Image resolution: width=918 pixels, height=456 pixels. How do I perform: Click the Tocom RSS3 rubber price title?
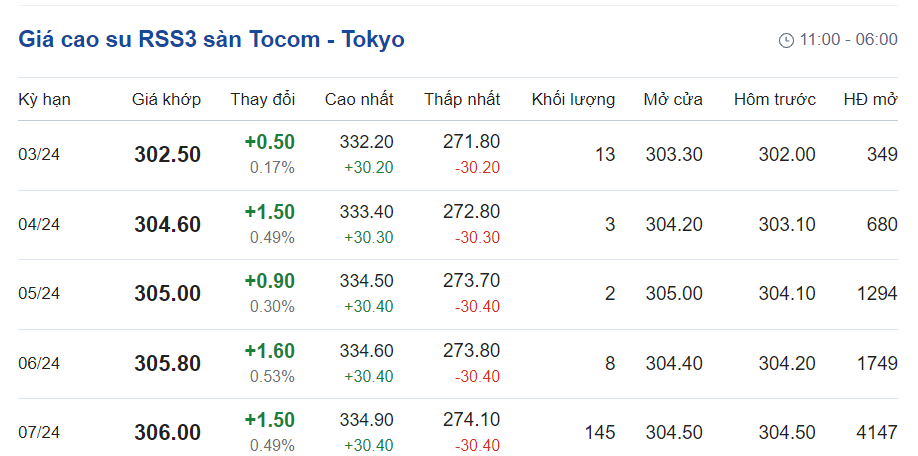point(211,39)
